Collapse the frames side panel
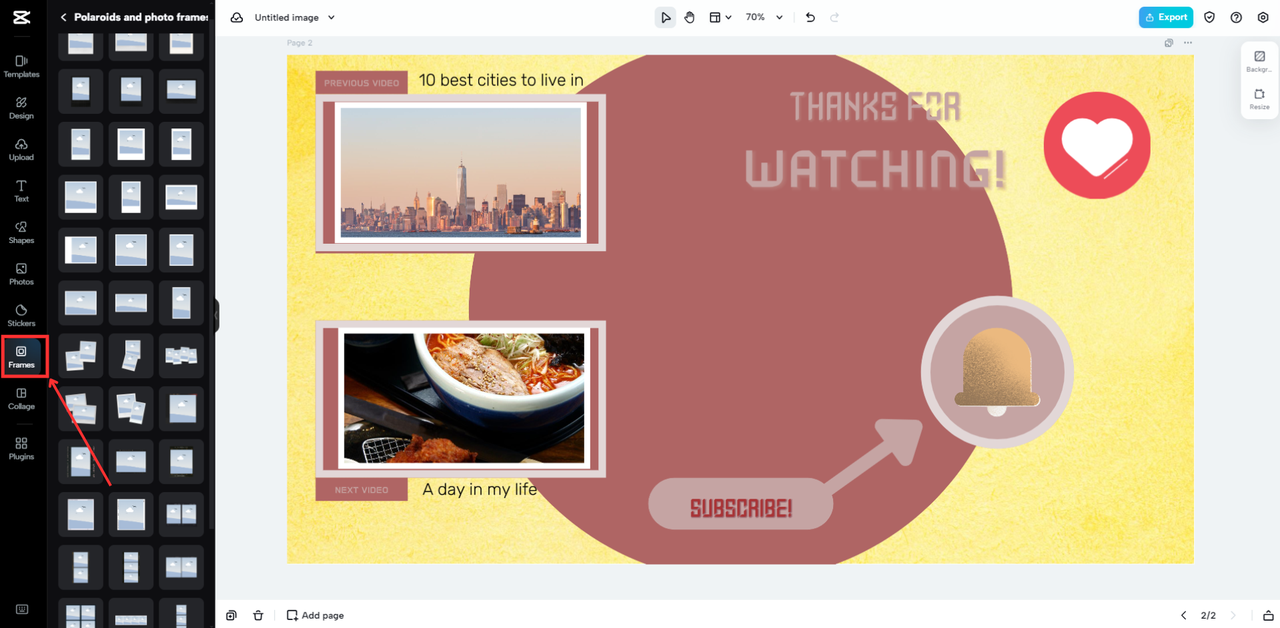This screenshot has width=1280, height=628. pos(216,315)
